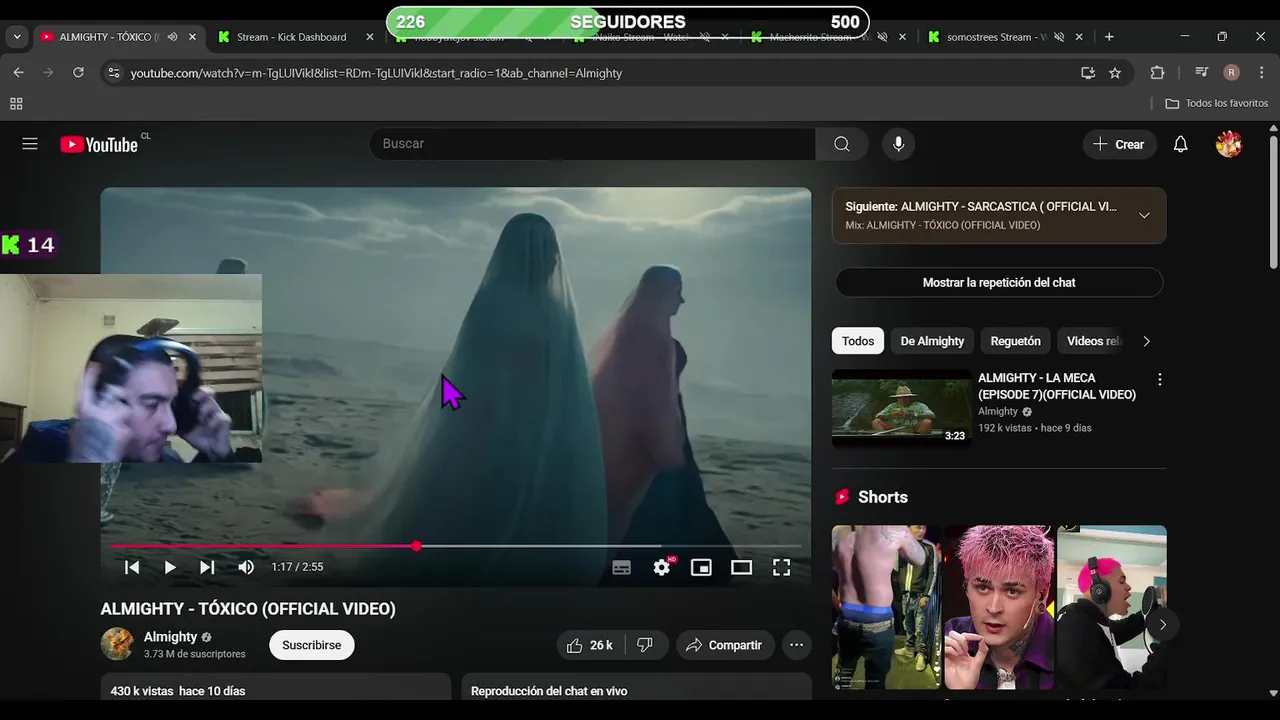
Task: View site information icon
Action: click(113, 73)
